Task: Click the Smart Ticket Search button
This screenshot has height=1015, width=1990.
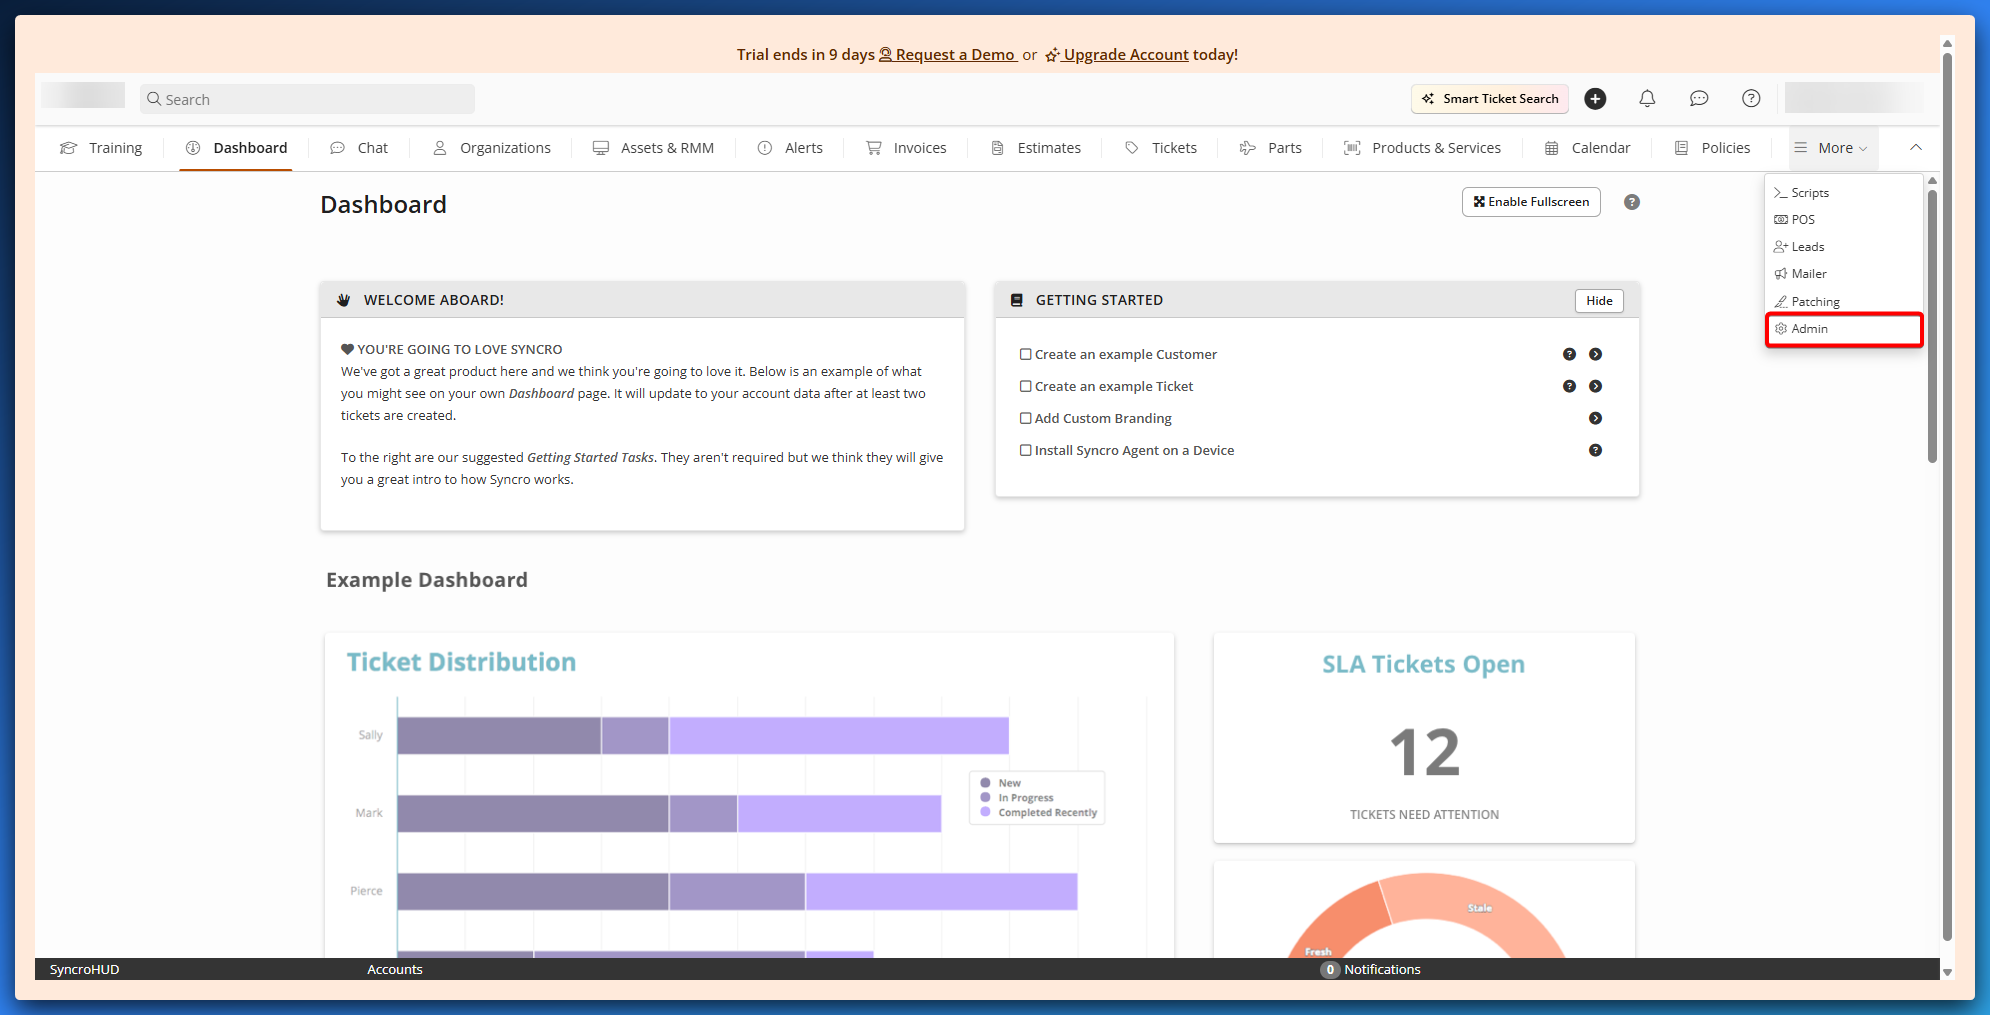Action: coord(1490,99)
